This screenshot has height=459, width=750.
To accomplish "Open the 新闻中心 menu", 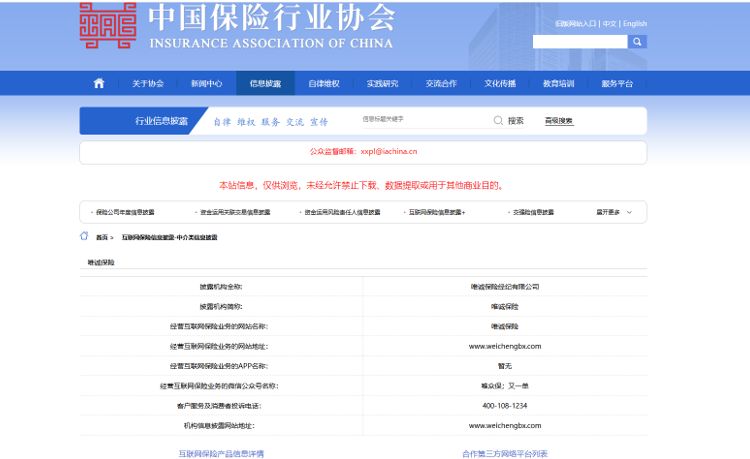I will click(207, 83).
